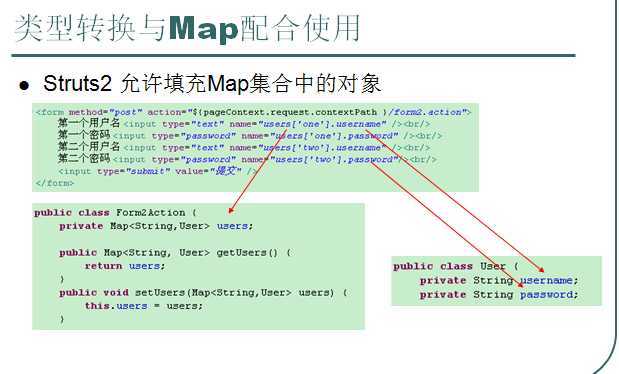
Task: Select the 第二个用户名 label text
Action: pos(89,147)
